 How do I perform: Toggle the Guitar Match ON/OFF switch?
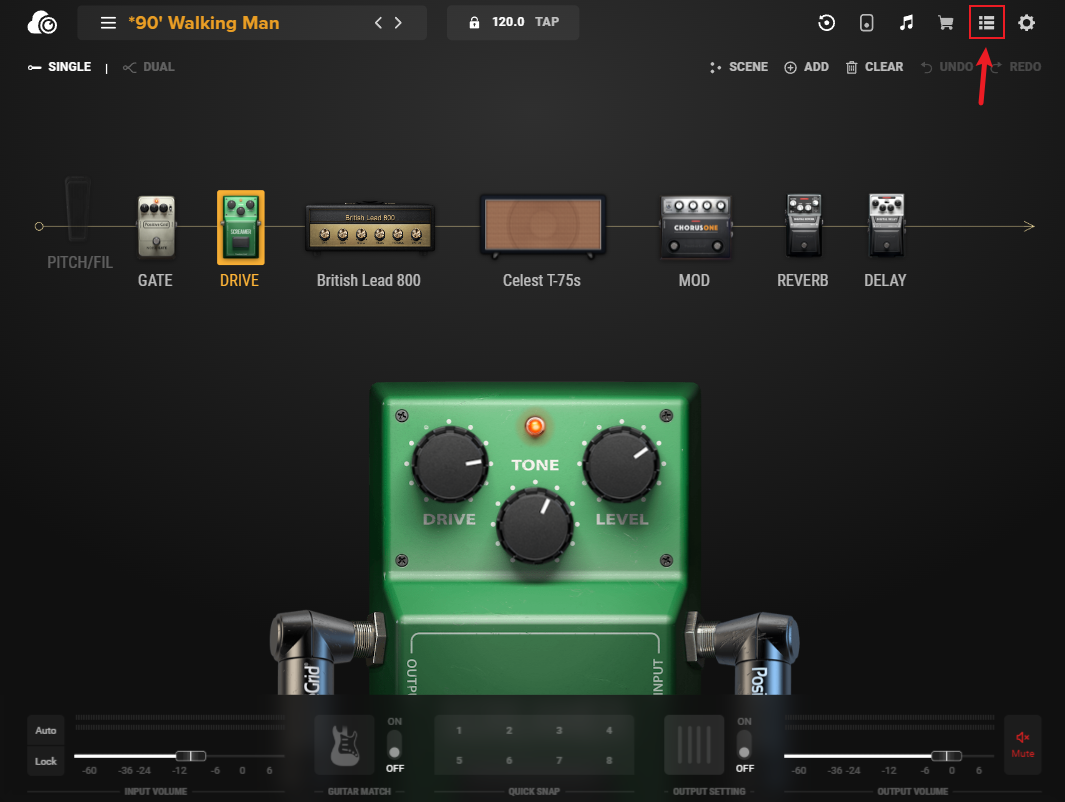click(x=394, y=744)
